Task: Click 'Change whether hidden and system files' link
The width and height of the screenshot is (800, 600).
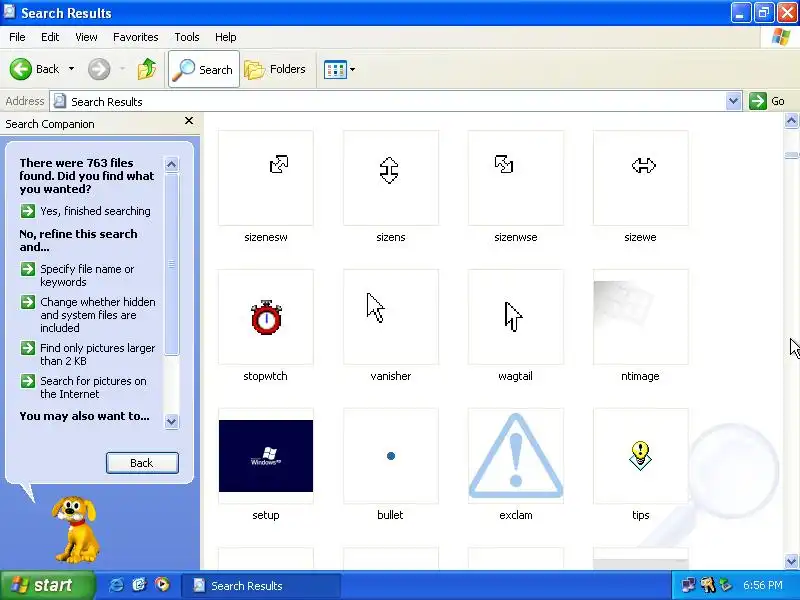Action: pos(97,315)
